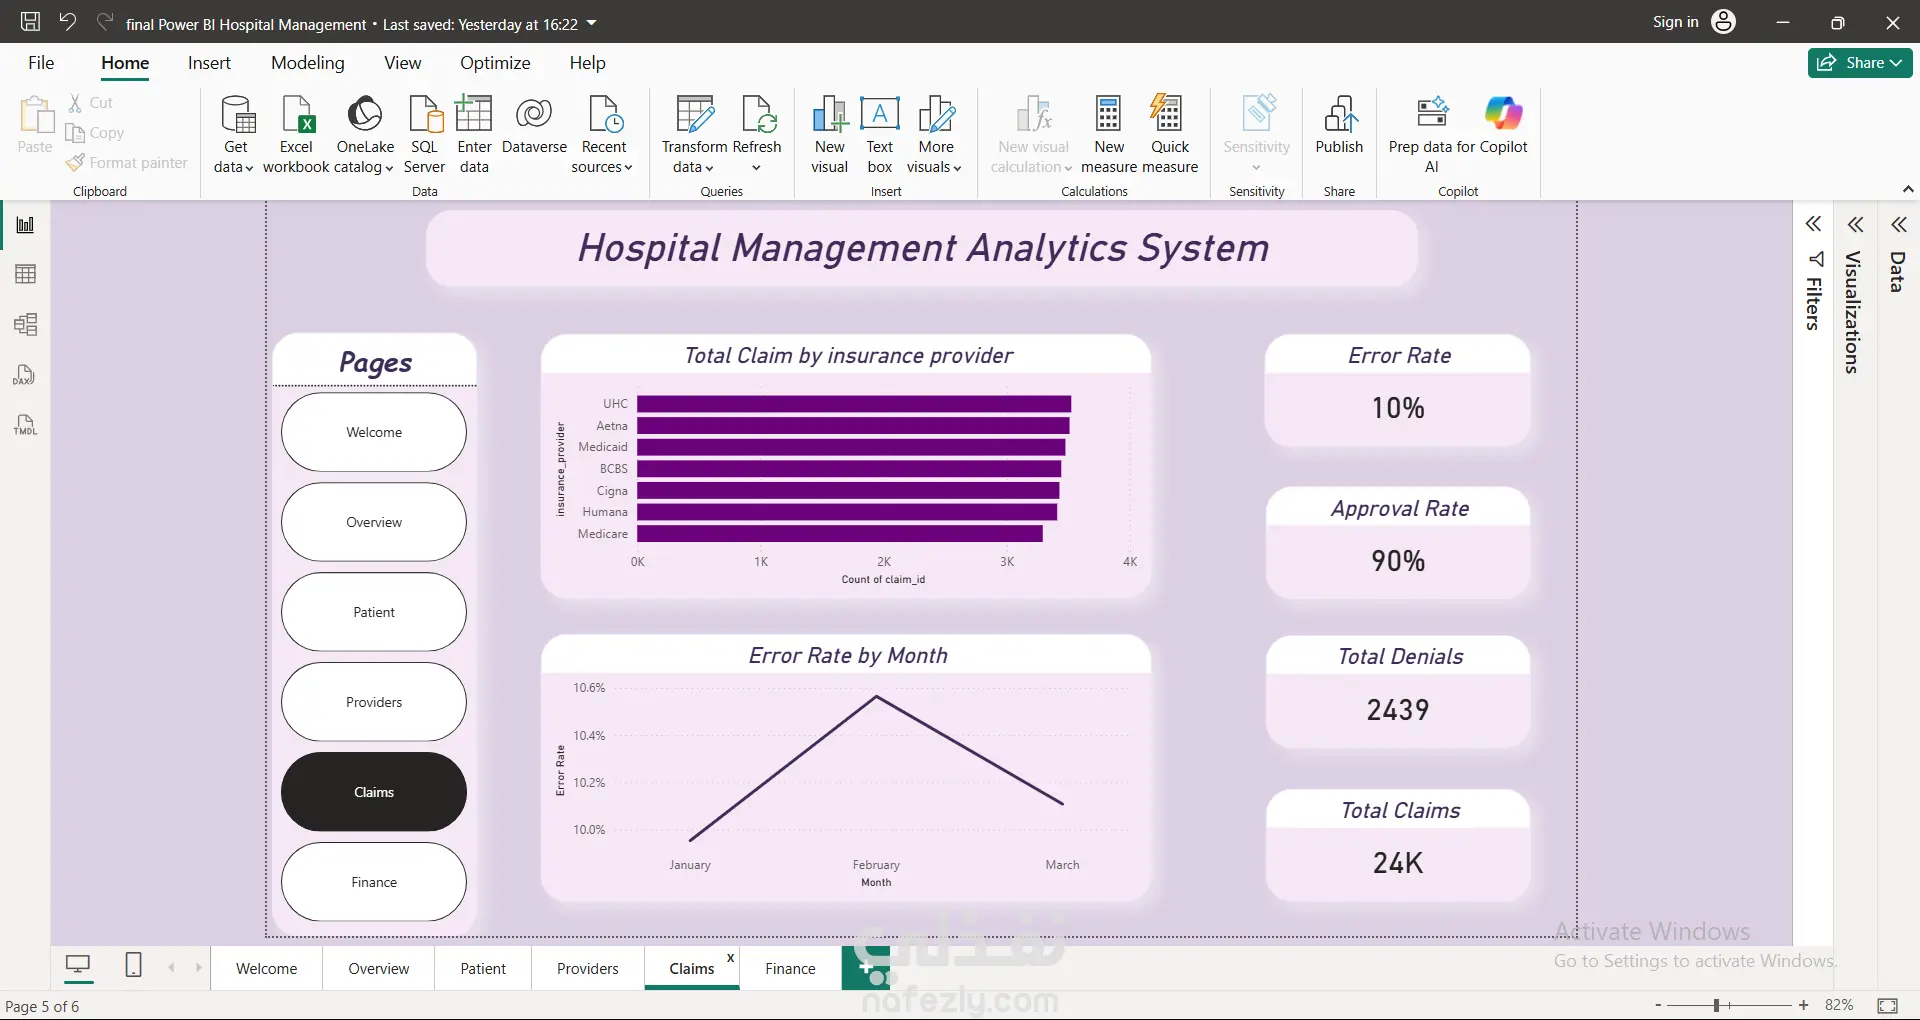Adjust the zoom slider handle
Viewport: 1920px width, 1020px height.
point(1716,1005)
